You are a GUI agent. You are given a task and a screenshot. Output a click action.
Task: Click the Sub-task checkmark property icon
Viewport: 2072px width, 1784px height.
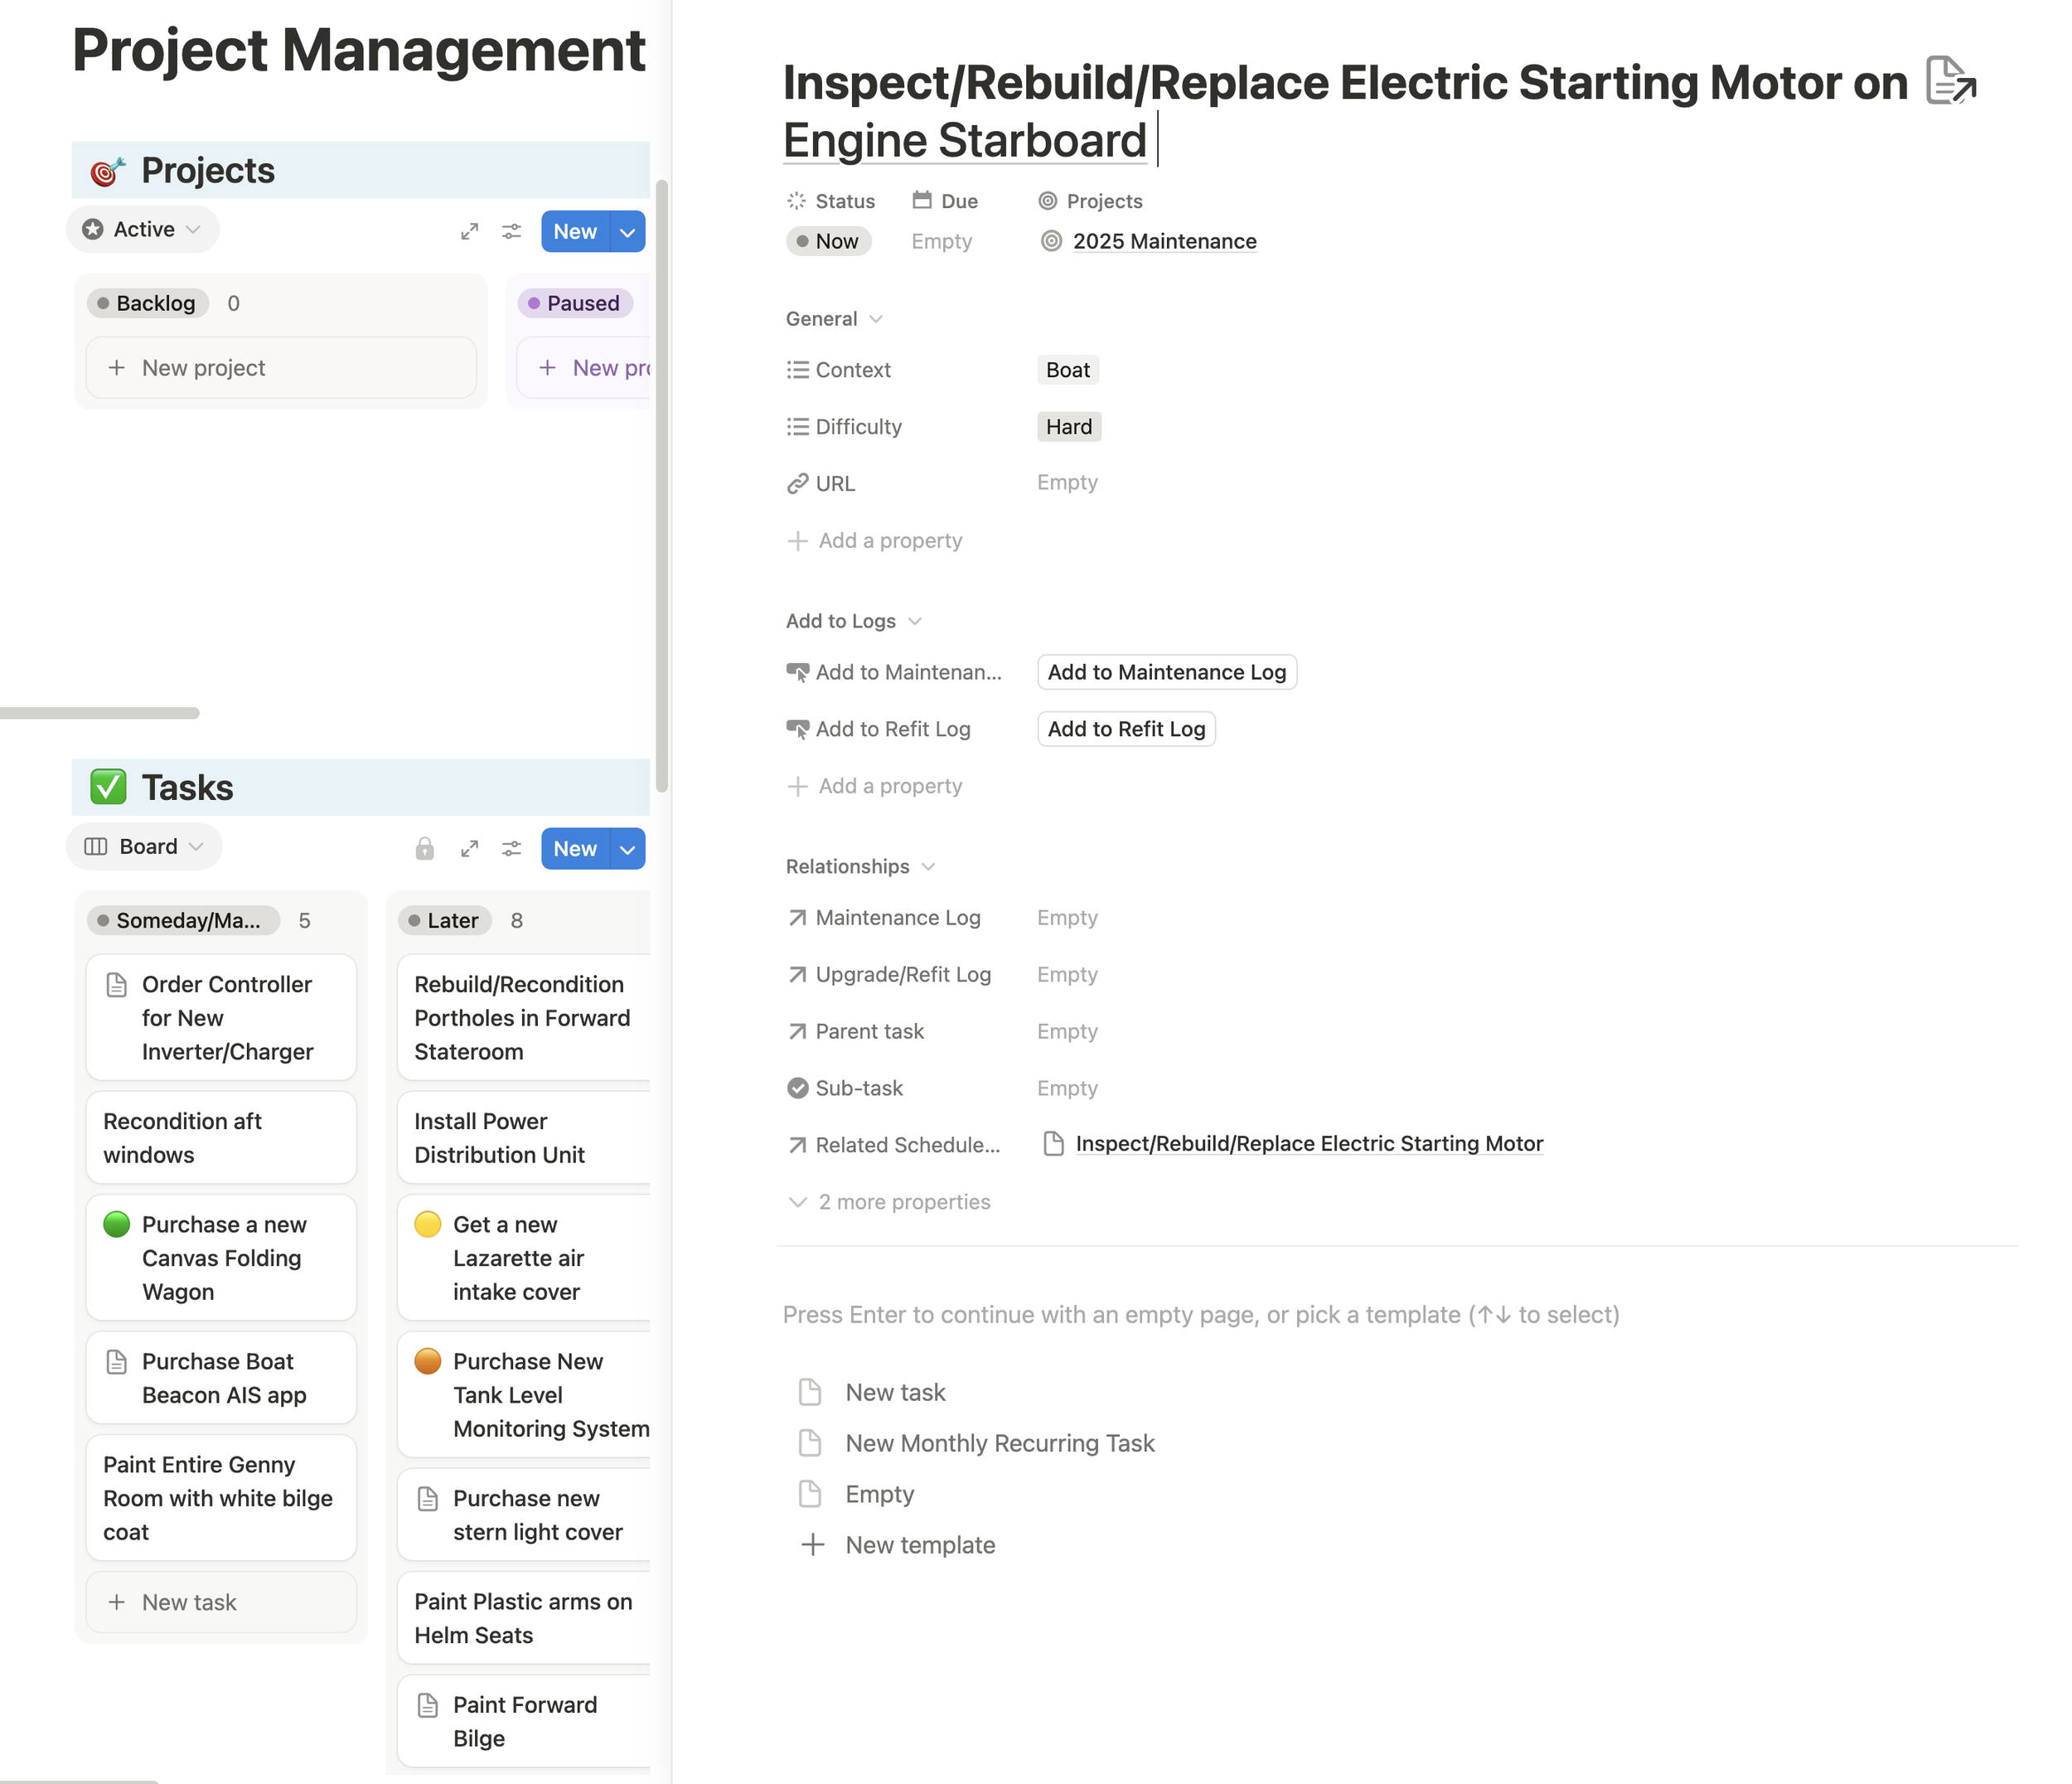click(x=797, y=1088)
